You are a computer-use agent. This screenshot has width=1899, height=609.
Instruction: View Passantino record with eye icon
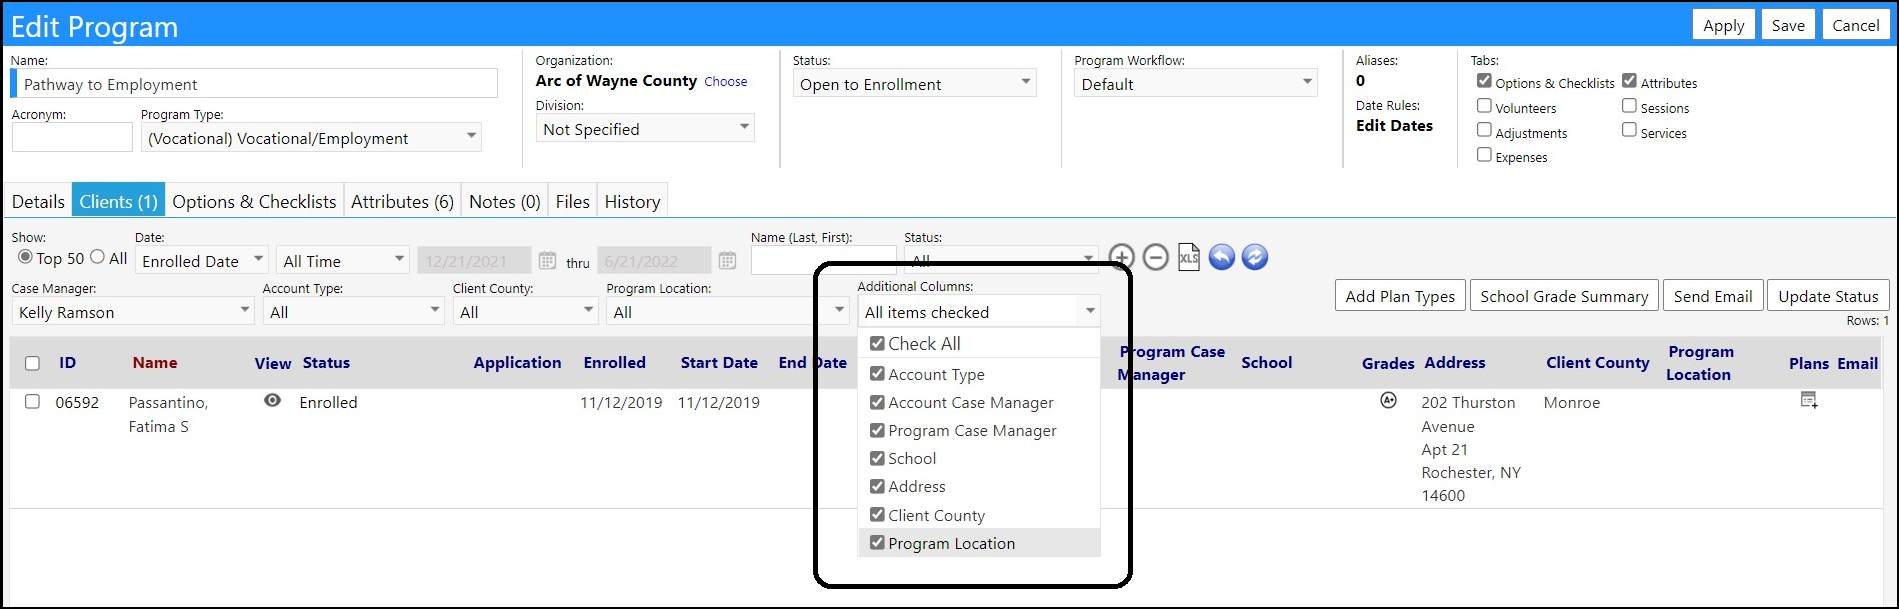(x=272, y=400)
